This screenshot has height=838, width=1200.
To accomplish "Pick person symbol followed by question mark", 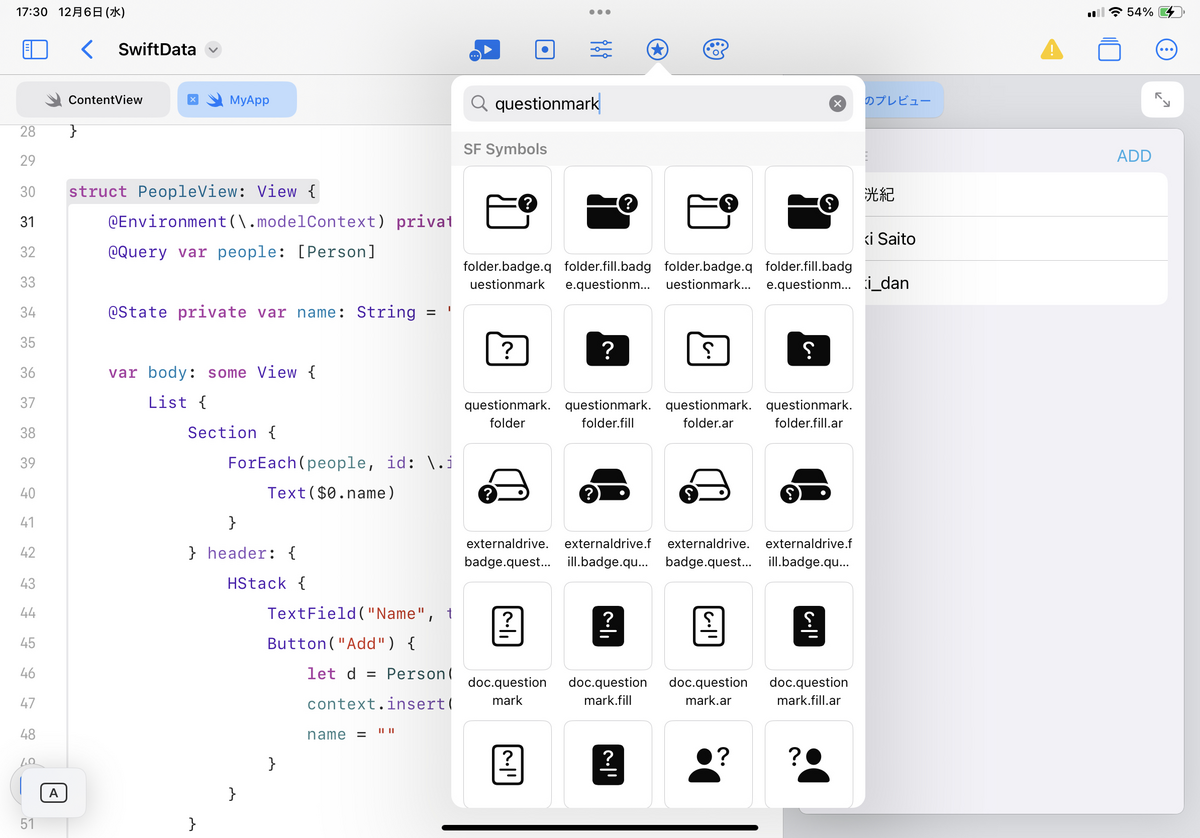I will point(708,764).
